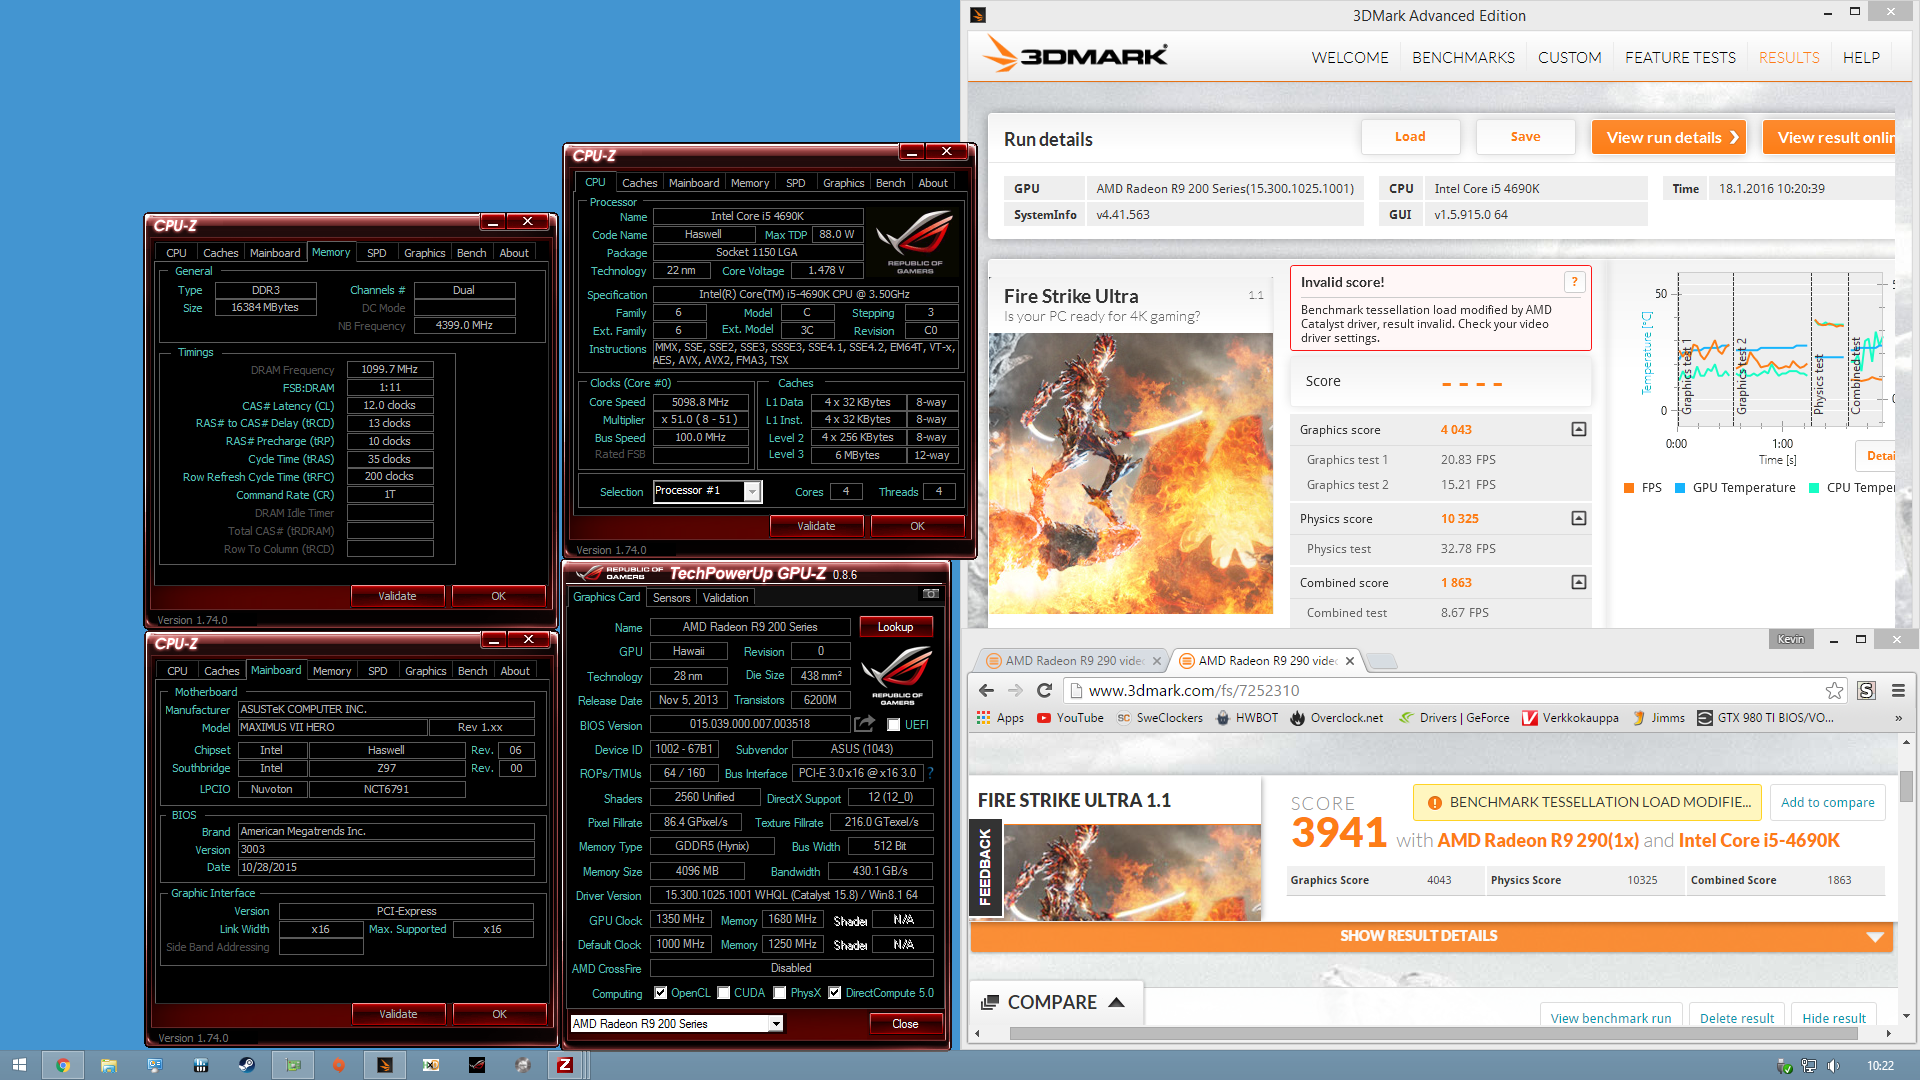This screenshot has height=1080, width=1920.
Task: Open the GPU-Z graphics card selector dropdown
Action: (x=775, y=1024)
